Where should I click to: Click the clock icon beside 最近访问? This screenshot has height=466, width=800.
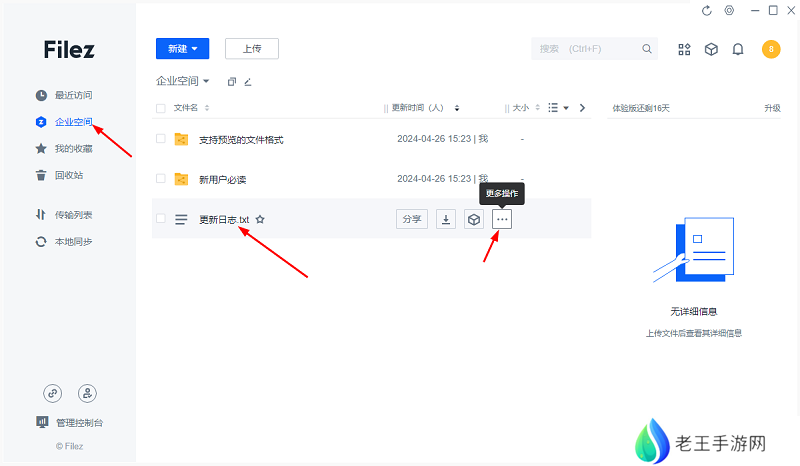(41, 95)
